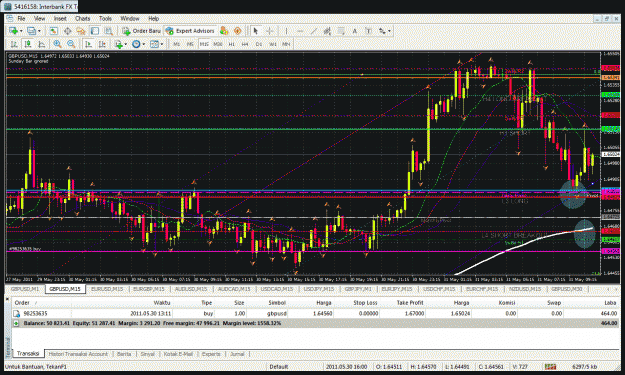
Task: Open the Charts menu
Action: point(83,18)
